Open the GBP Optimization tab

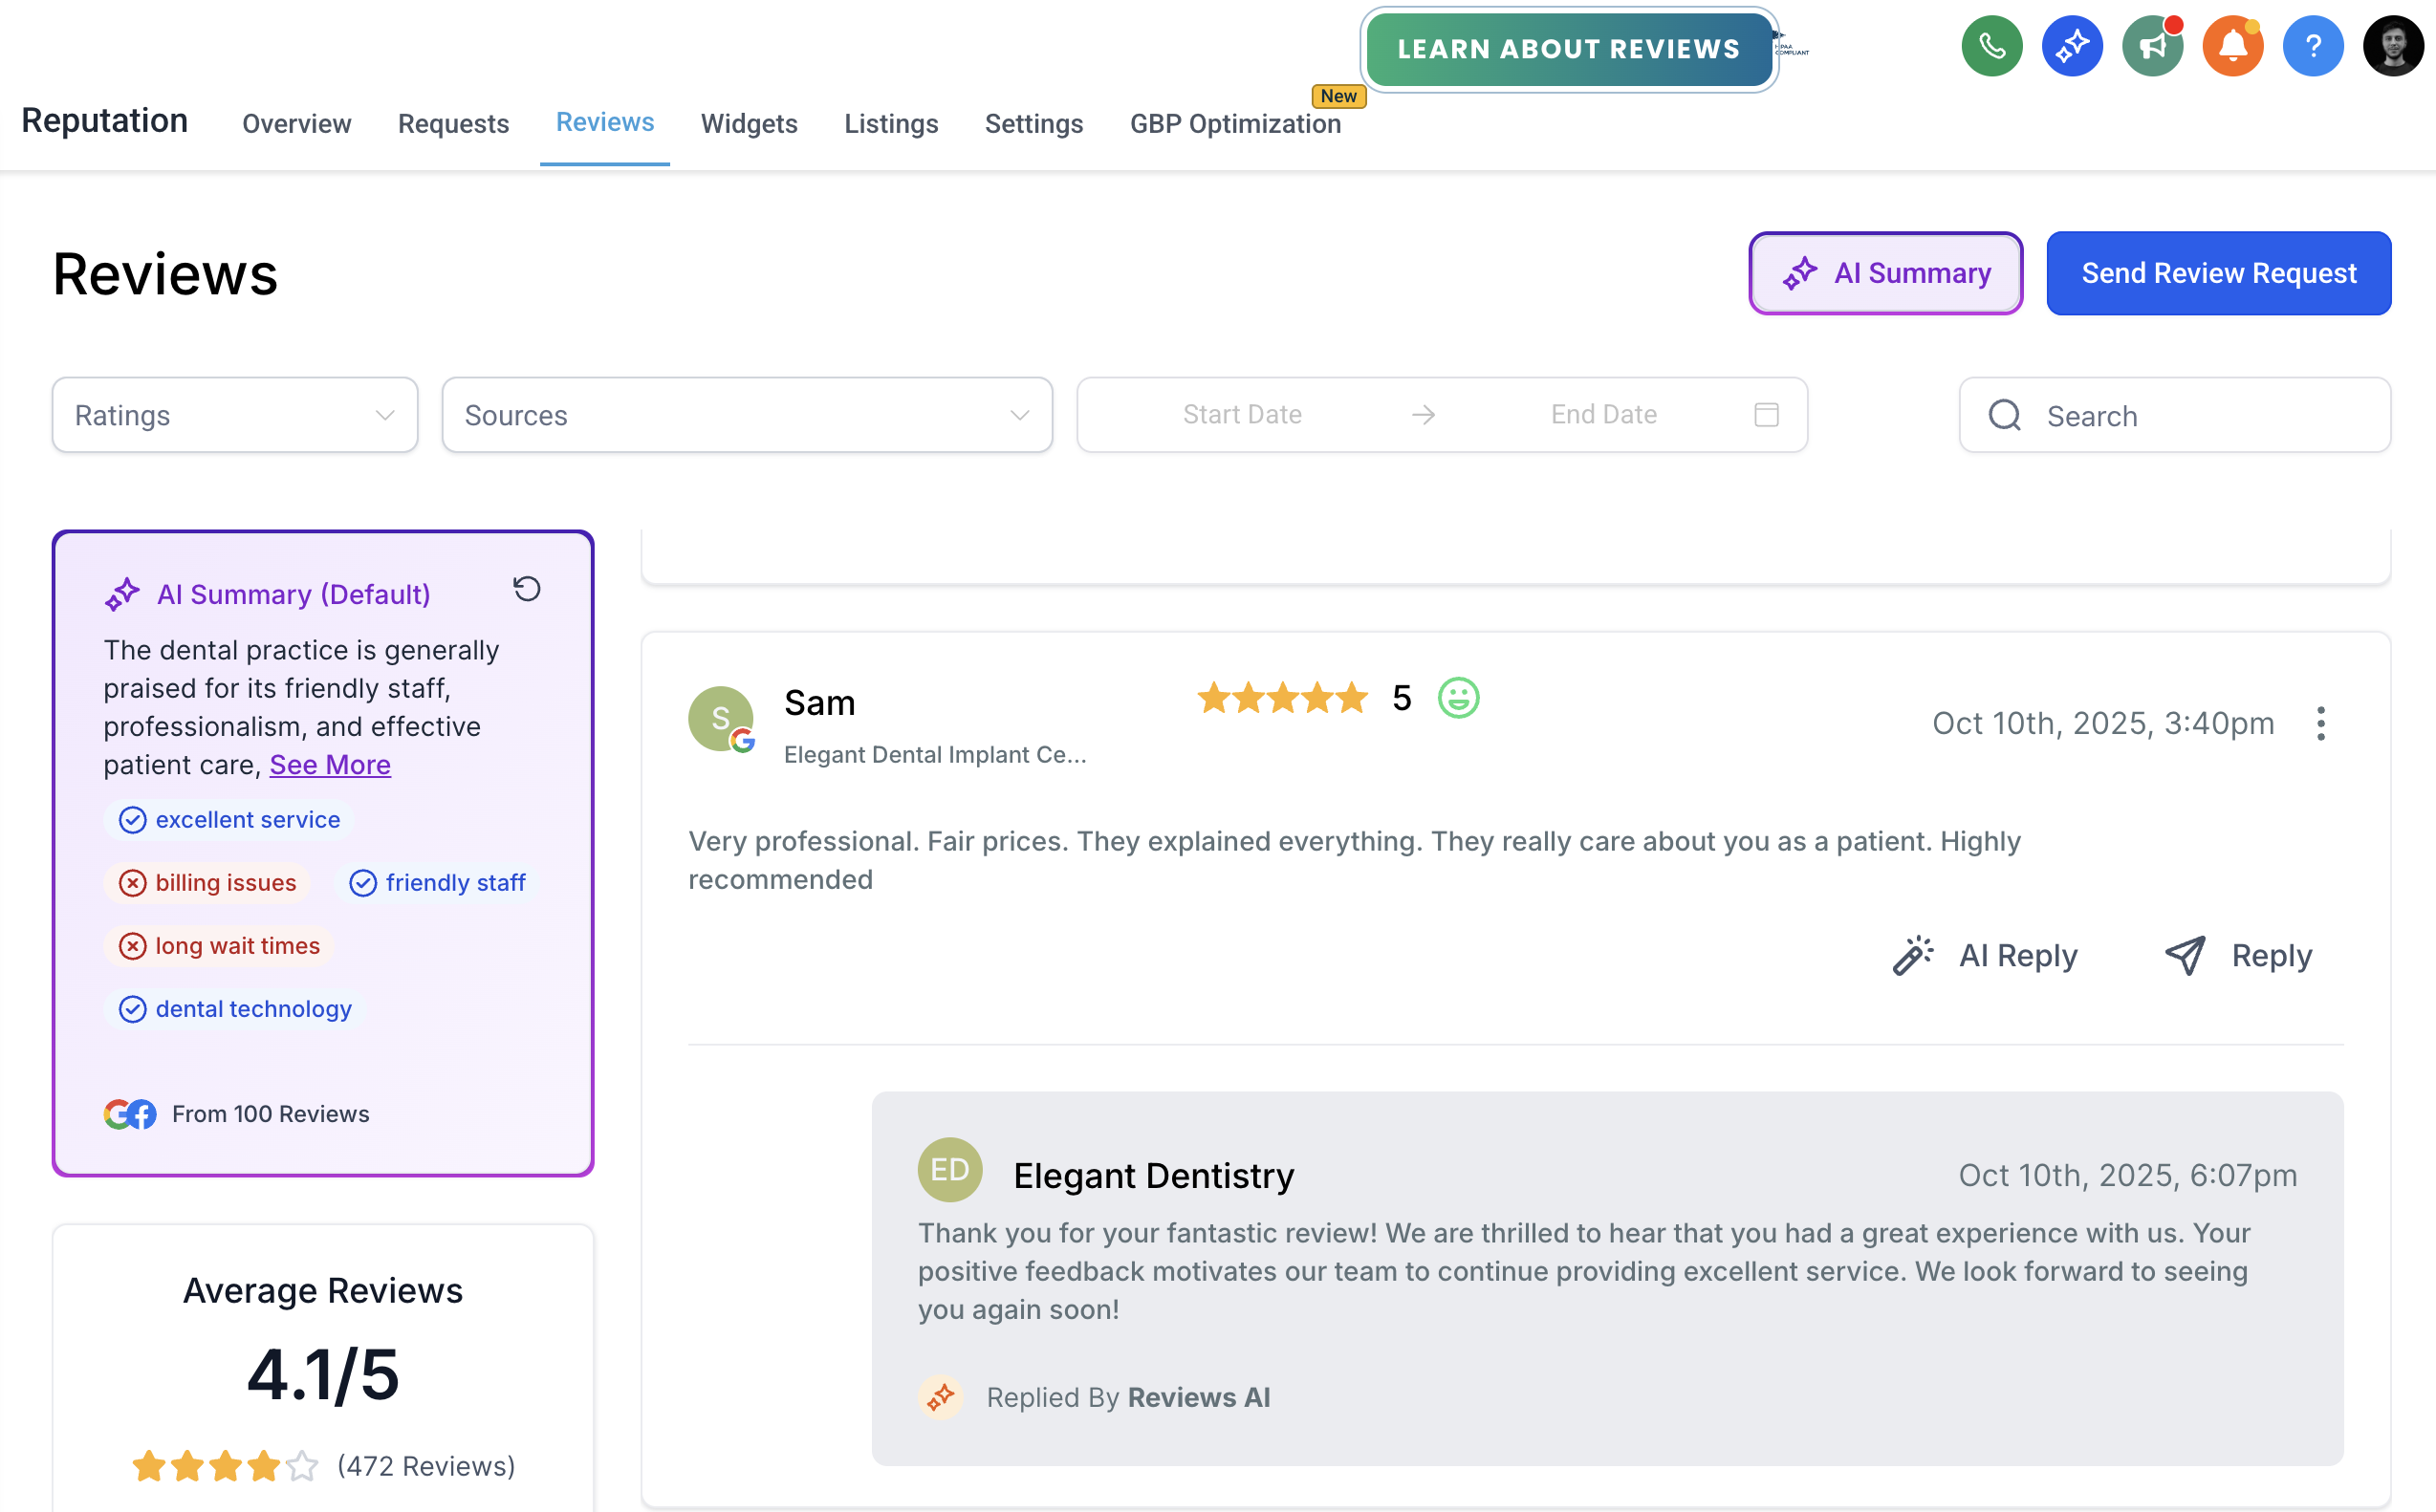(x=1234, y=124)
